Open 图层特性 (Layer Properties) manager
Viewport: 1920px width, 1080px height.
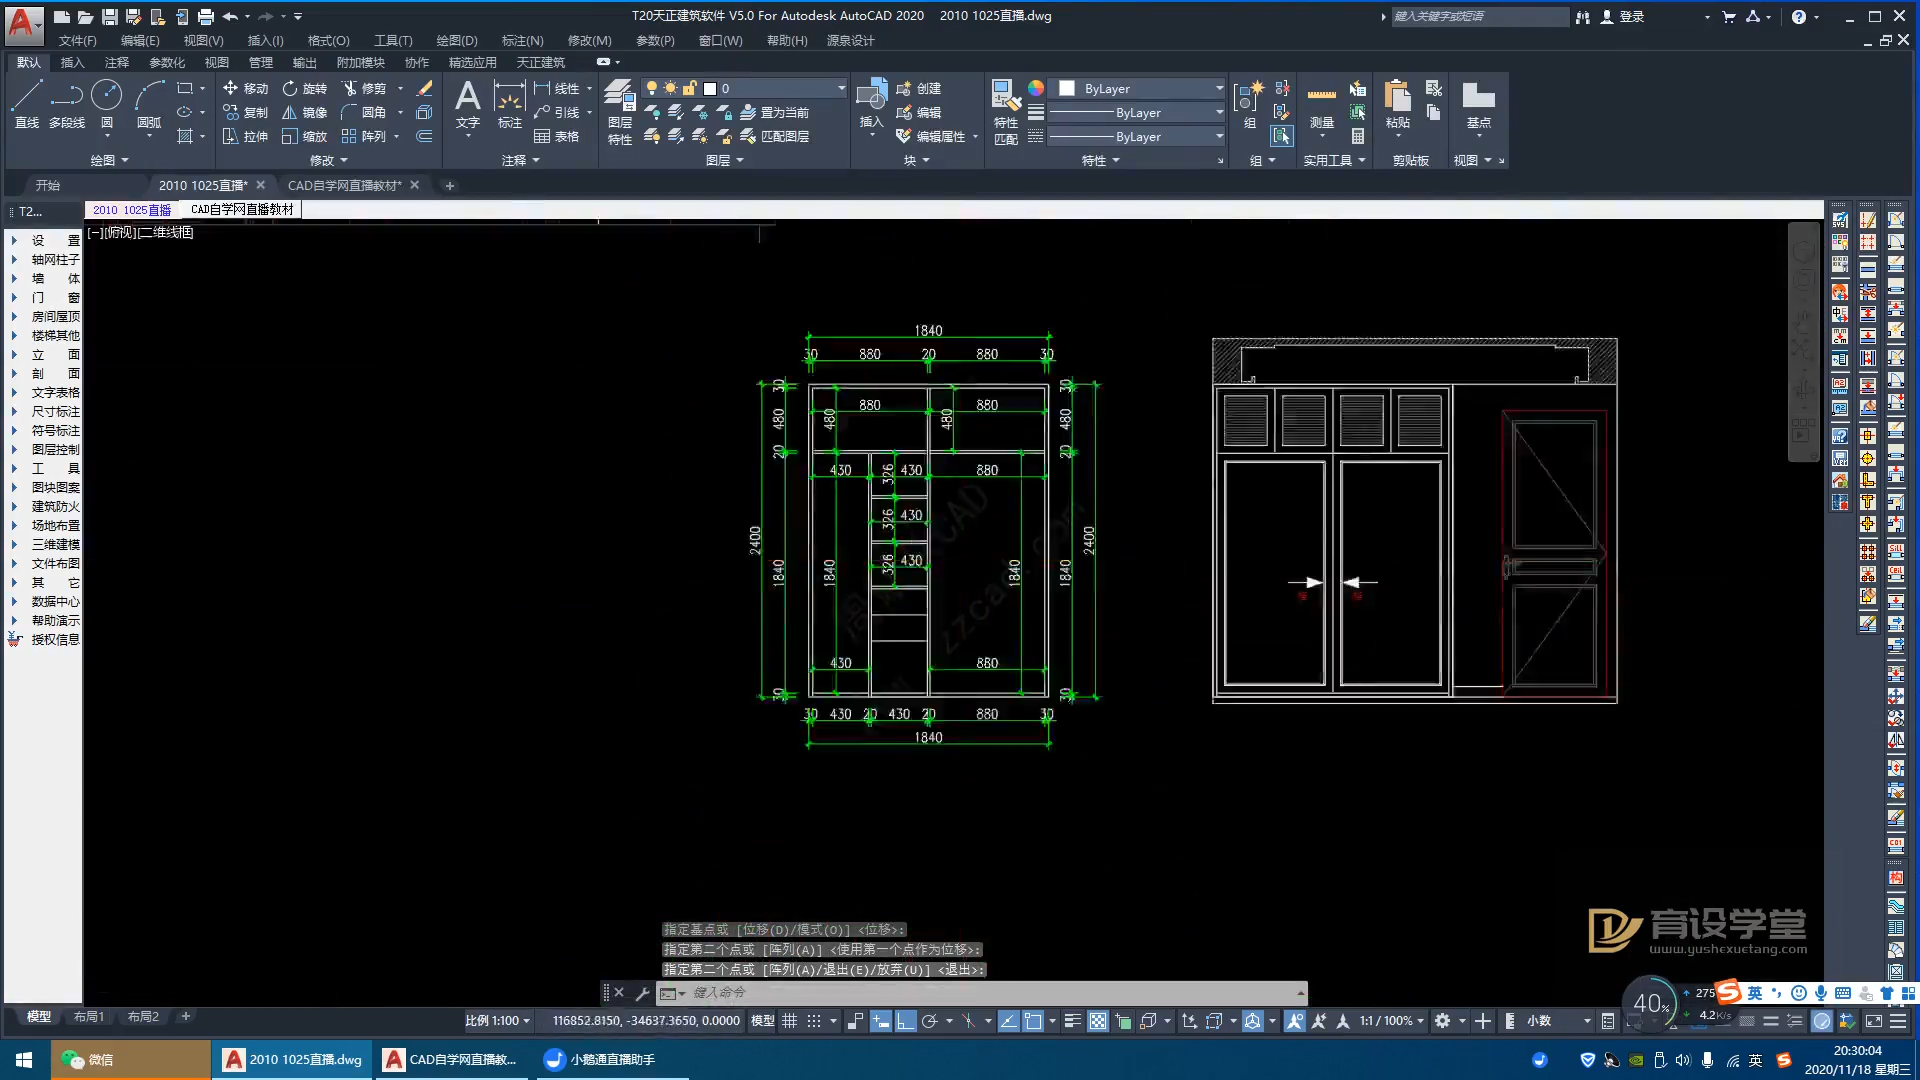[x=620, y=112]
